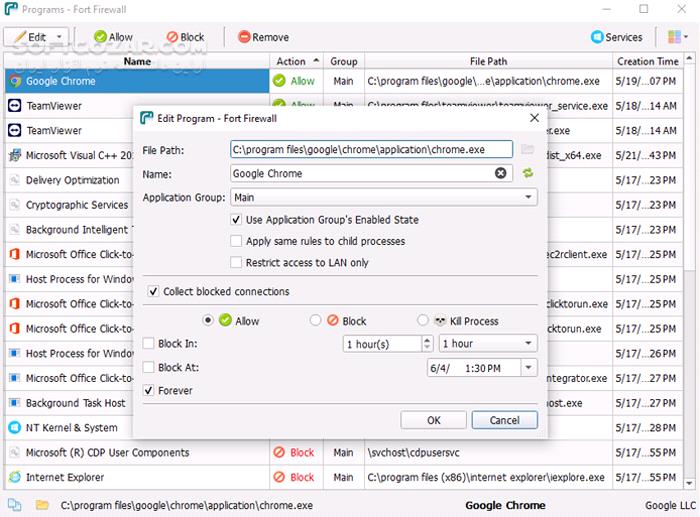Click the File Path input field
The height and width of the screenshot is (517, 700).
point(371,149)
